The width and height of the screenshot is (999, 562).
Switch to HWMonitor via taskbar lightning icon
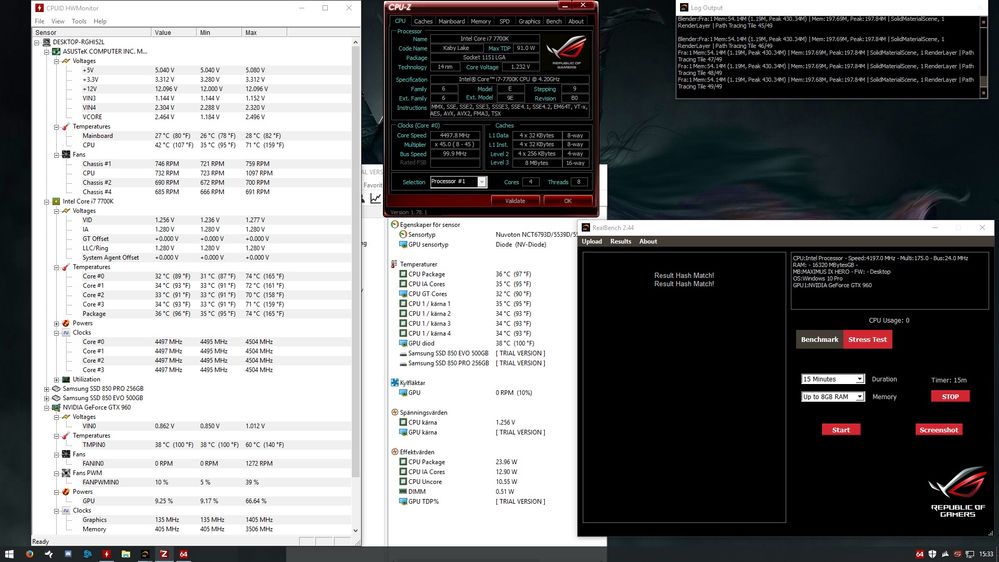(106, 554)
